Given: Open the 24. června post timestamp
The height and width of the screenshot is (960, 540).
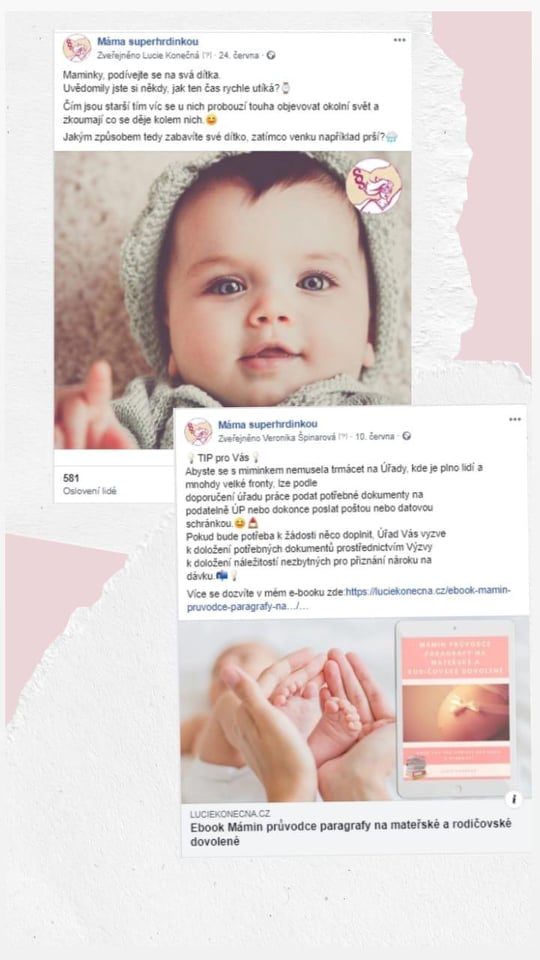Looking at the screenshot, I should 239,55.
